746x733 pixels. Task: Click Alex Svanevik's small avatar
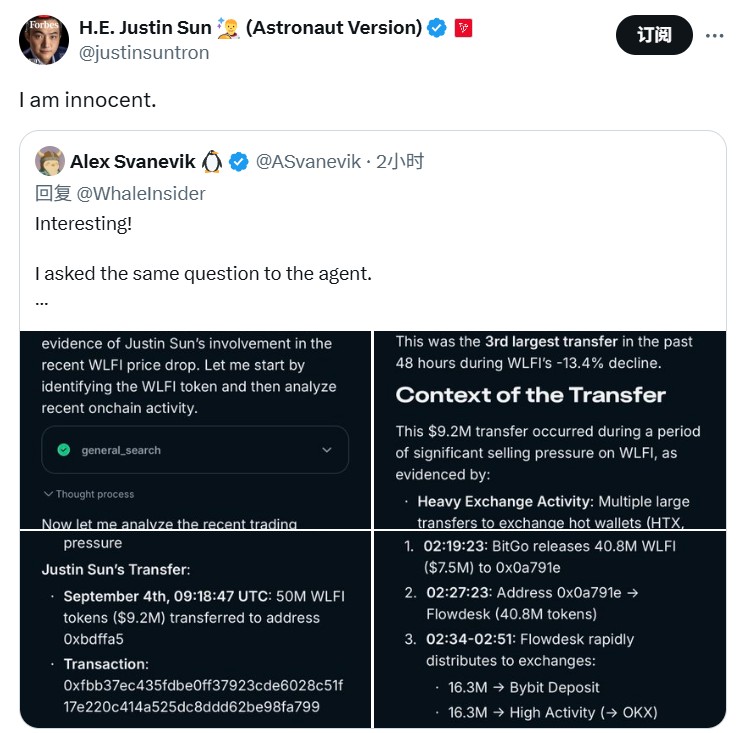[x=50, y=161]
